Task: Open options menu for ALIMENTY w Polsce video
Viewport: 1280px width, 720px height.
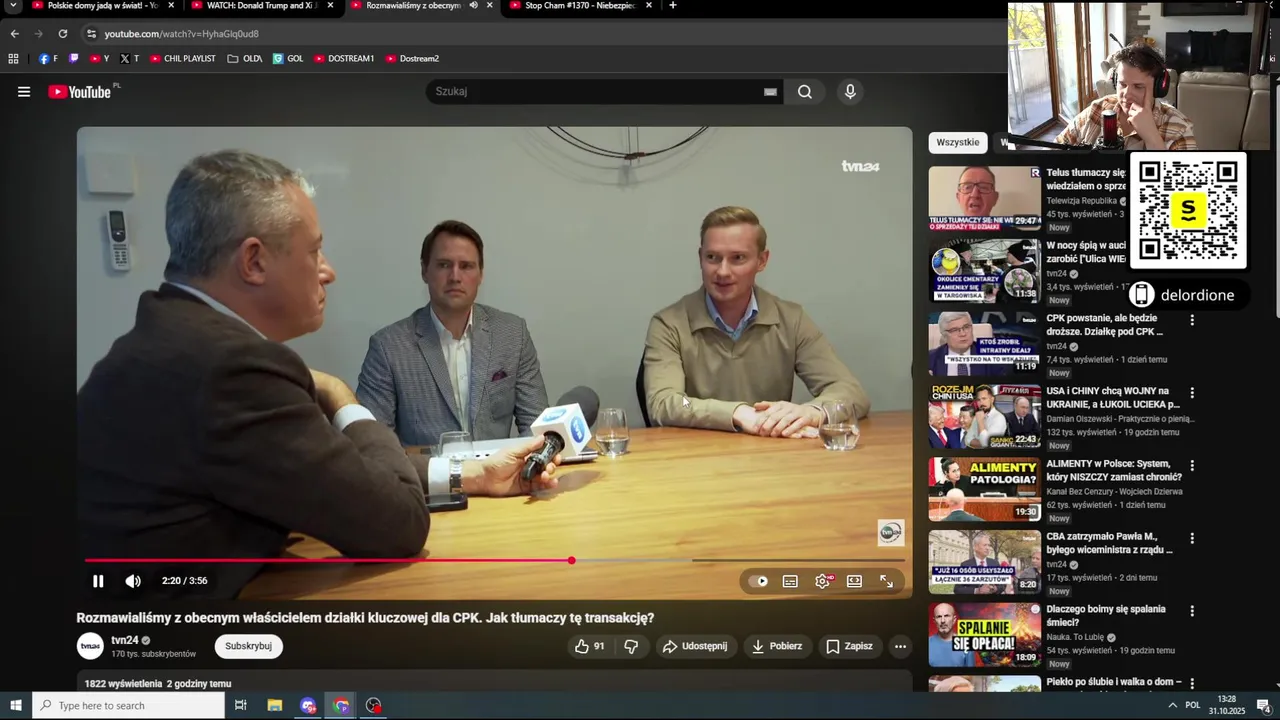Action: (x=1192, y=466)
